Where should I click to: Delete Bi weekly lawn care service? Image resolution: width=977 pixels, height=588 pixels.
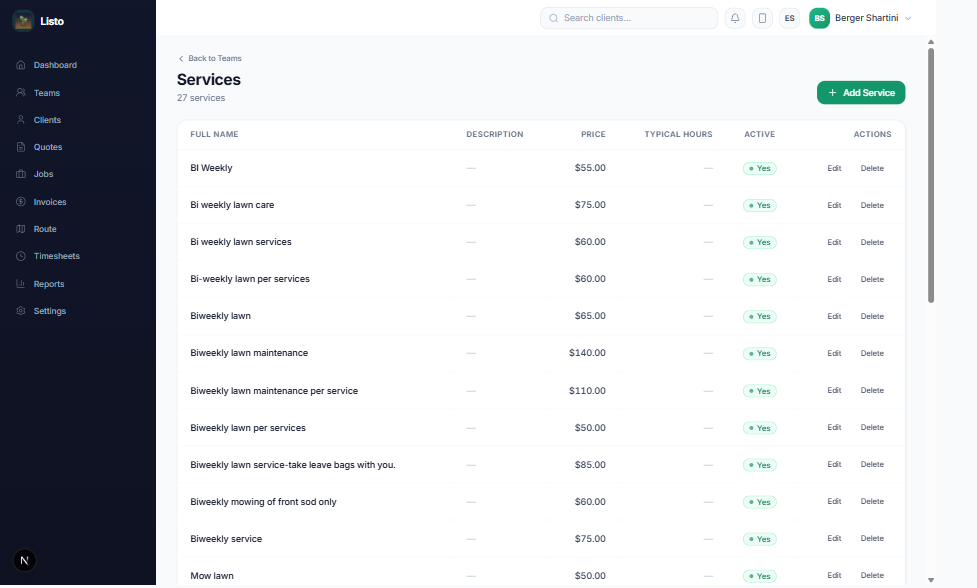pyautogui.click(x=872, y=205)
